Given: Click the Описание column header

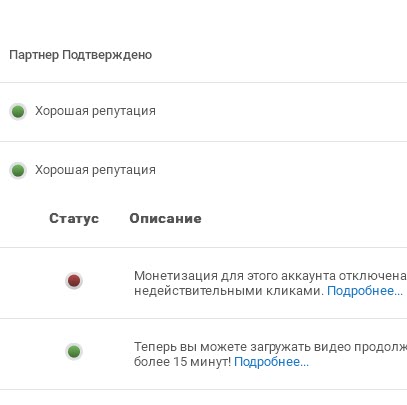Looking at the screenshot, I should point(165,219).
